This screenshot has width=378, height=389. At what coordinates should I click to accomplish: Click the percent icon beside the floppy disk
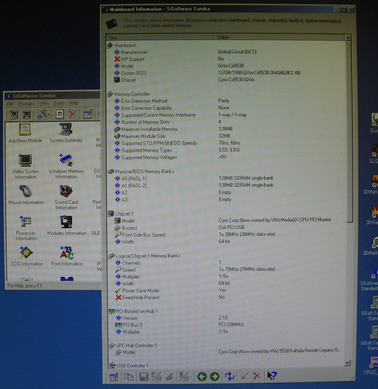(x=156, y=377)
